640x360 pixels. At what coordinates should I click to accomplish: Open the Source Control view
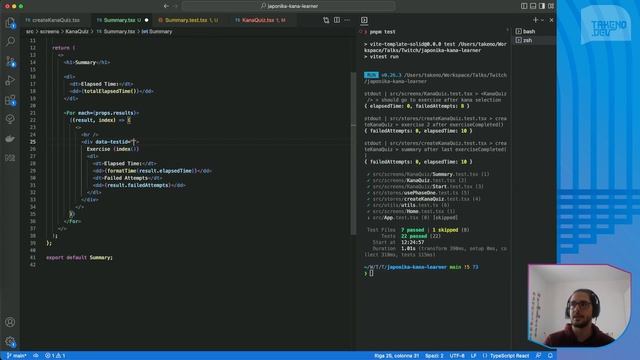pyautogui.click(x=10, y=61)
